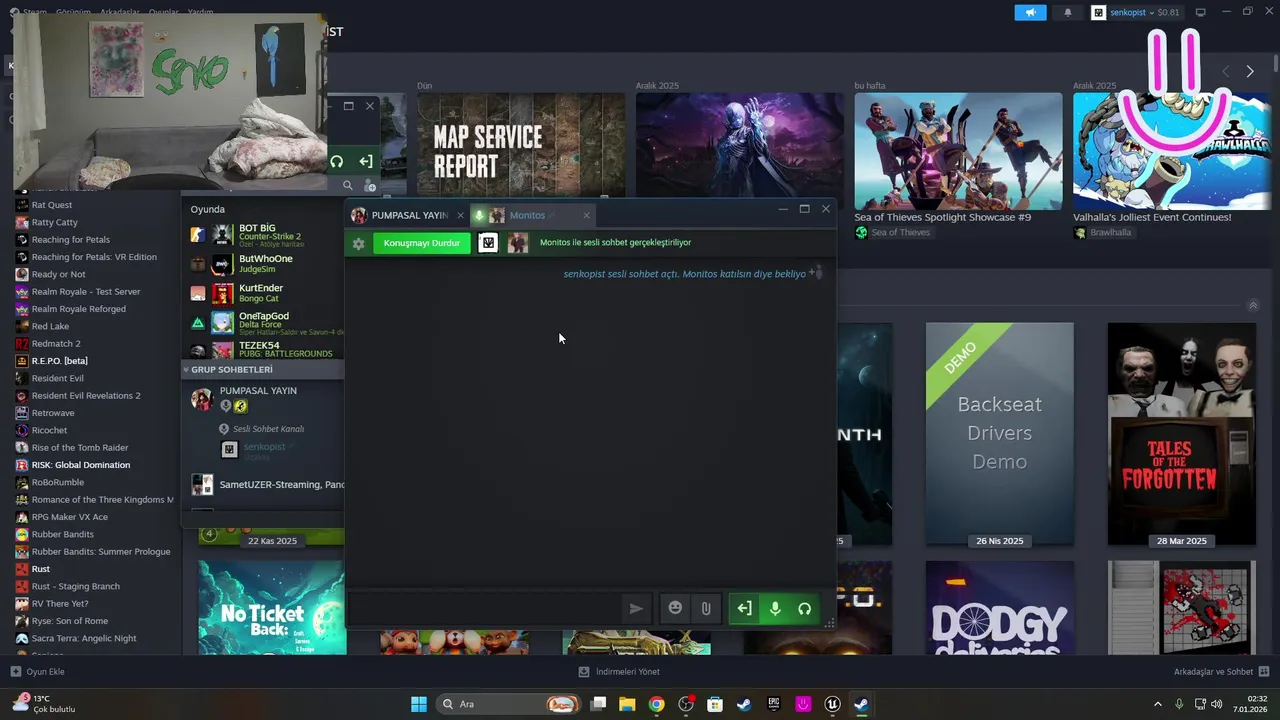Click Big Picture mode monitor icon
Viewport: 1280px width, 720px height.
(x=1200, y=12)
